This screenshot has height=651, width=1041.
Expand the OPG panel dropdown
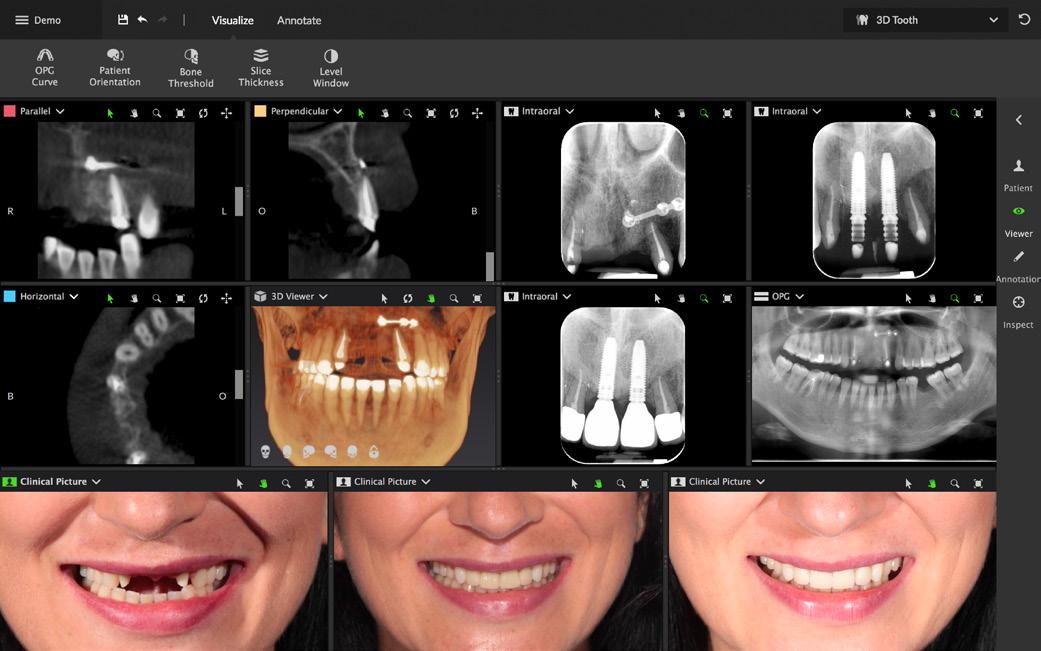coord(799,297)
